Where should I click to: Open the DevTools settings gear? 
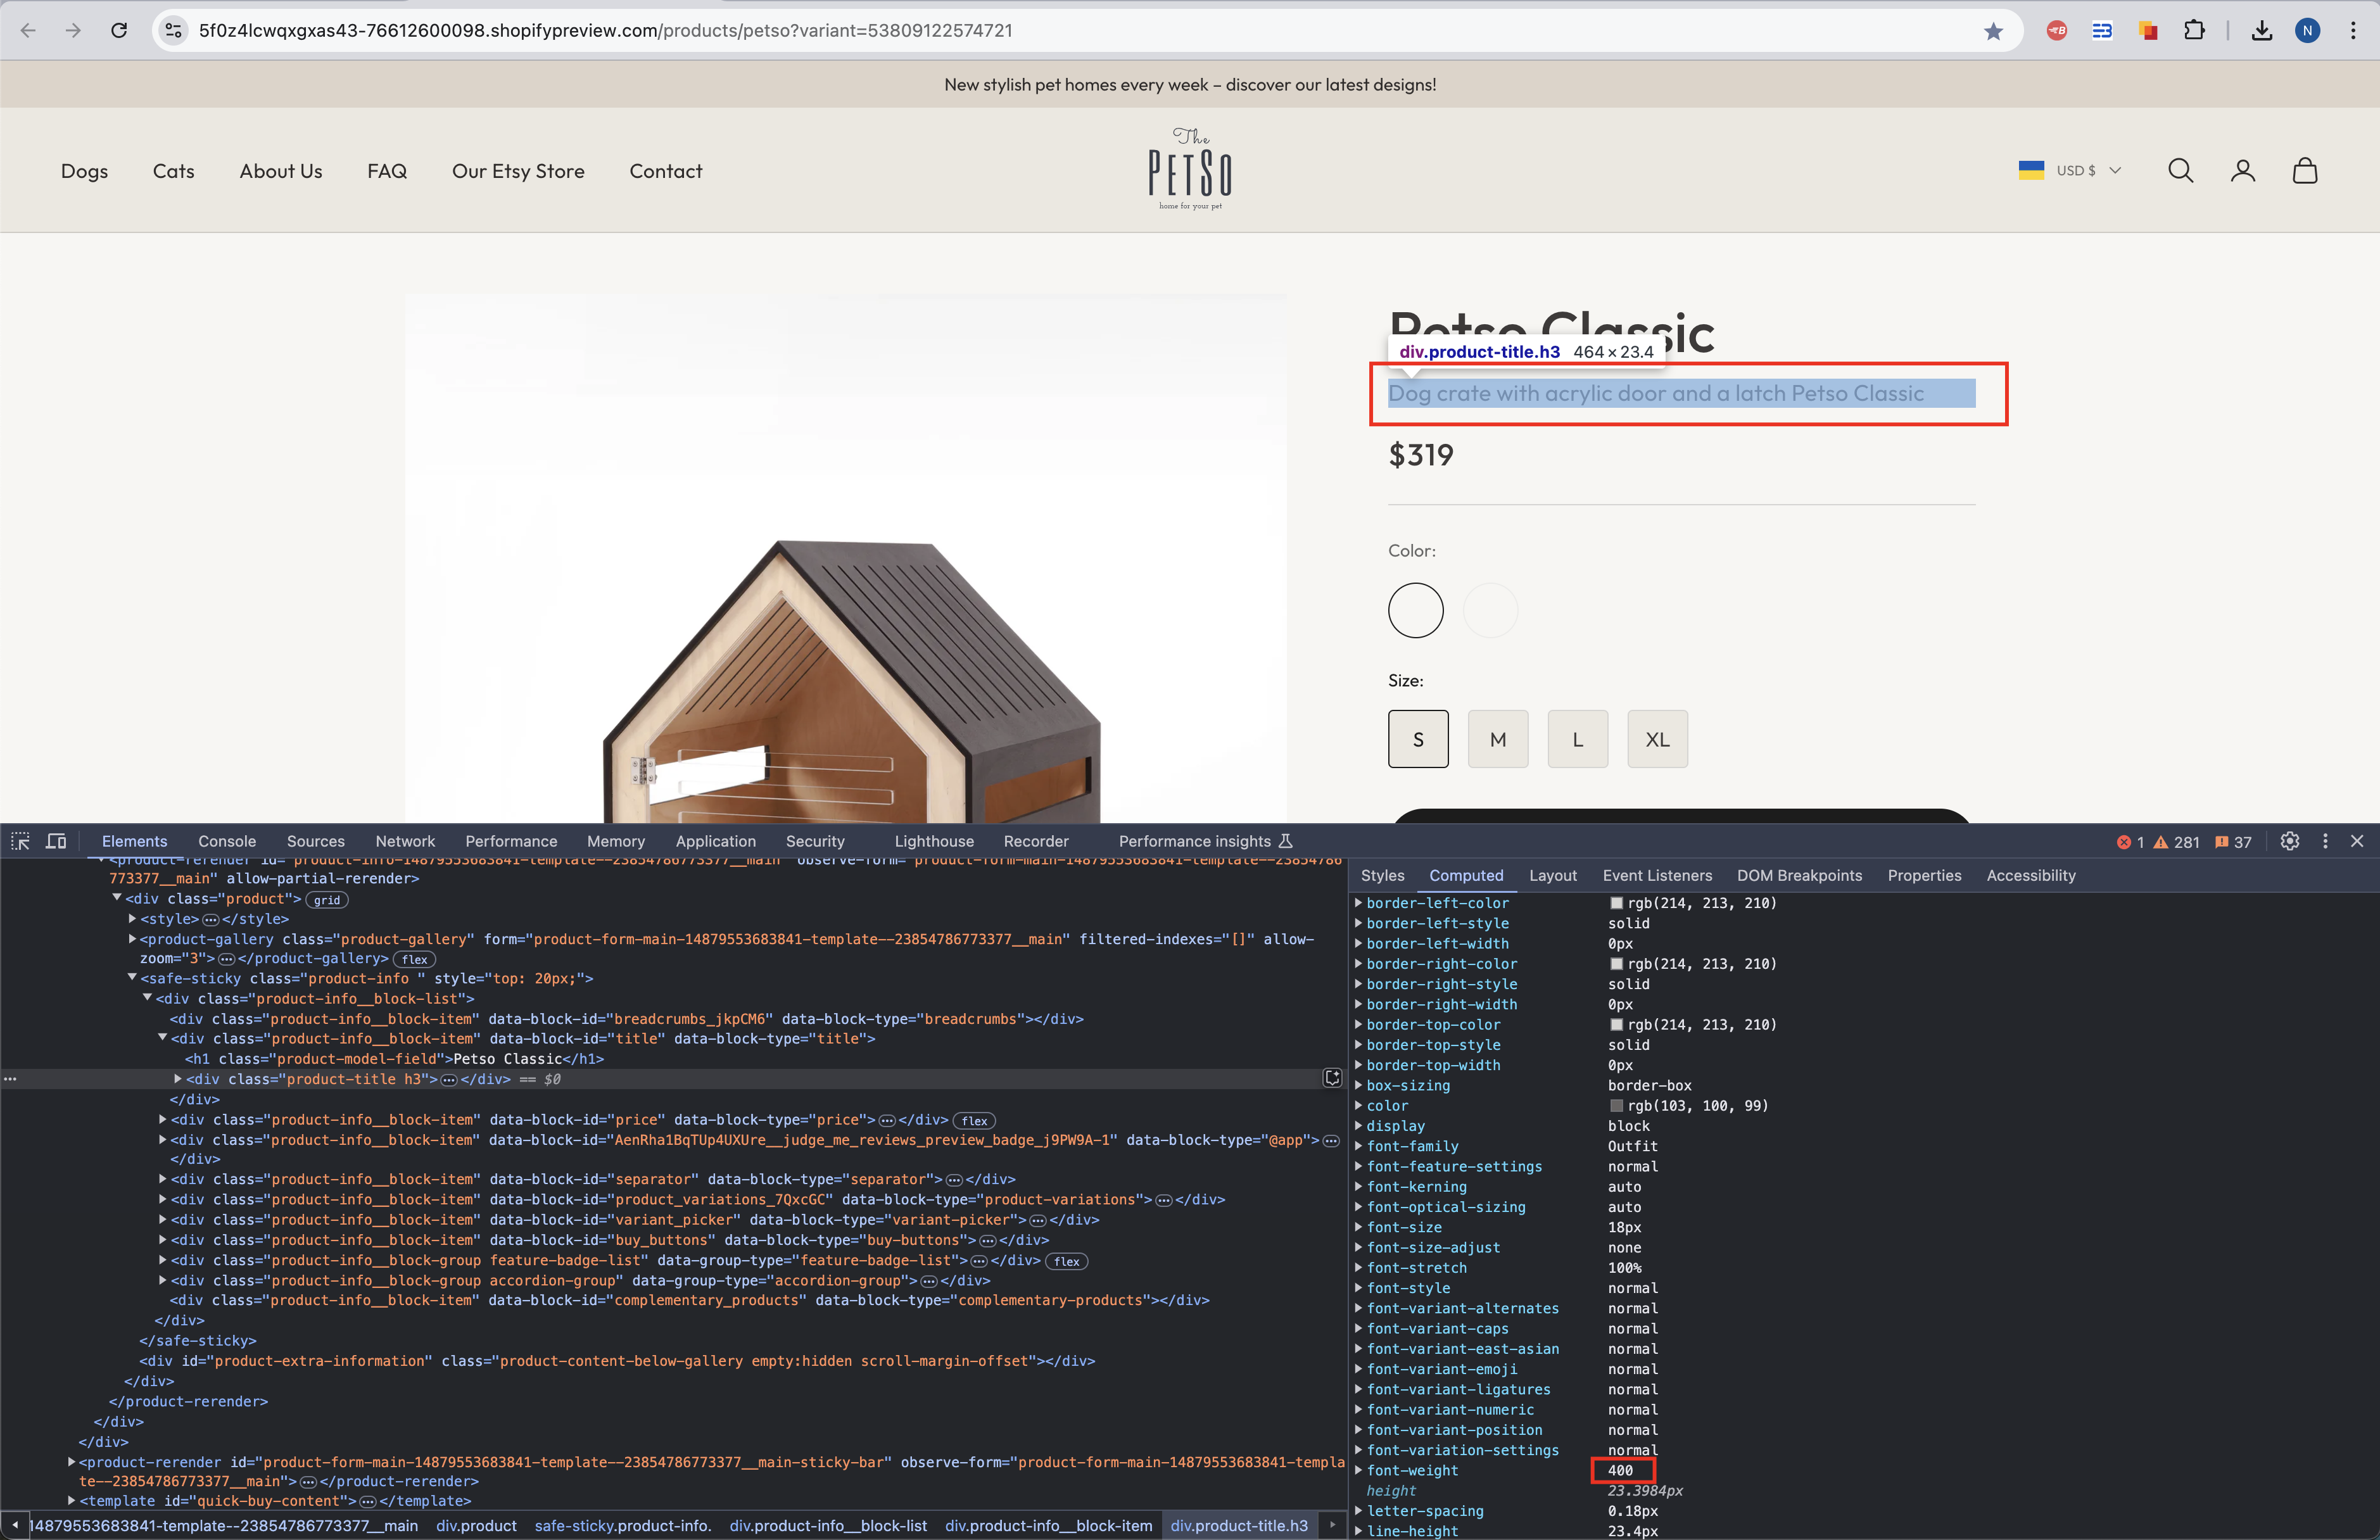click(x=2289, y=841)
